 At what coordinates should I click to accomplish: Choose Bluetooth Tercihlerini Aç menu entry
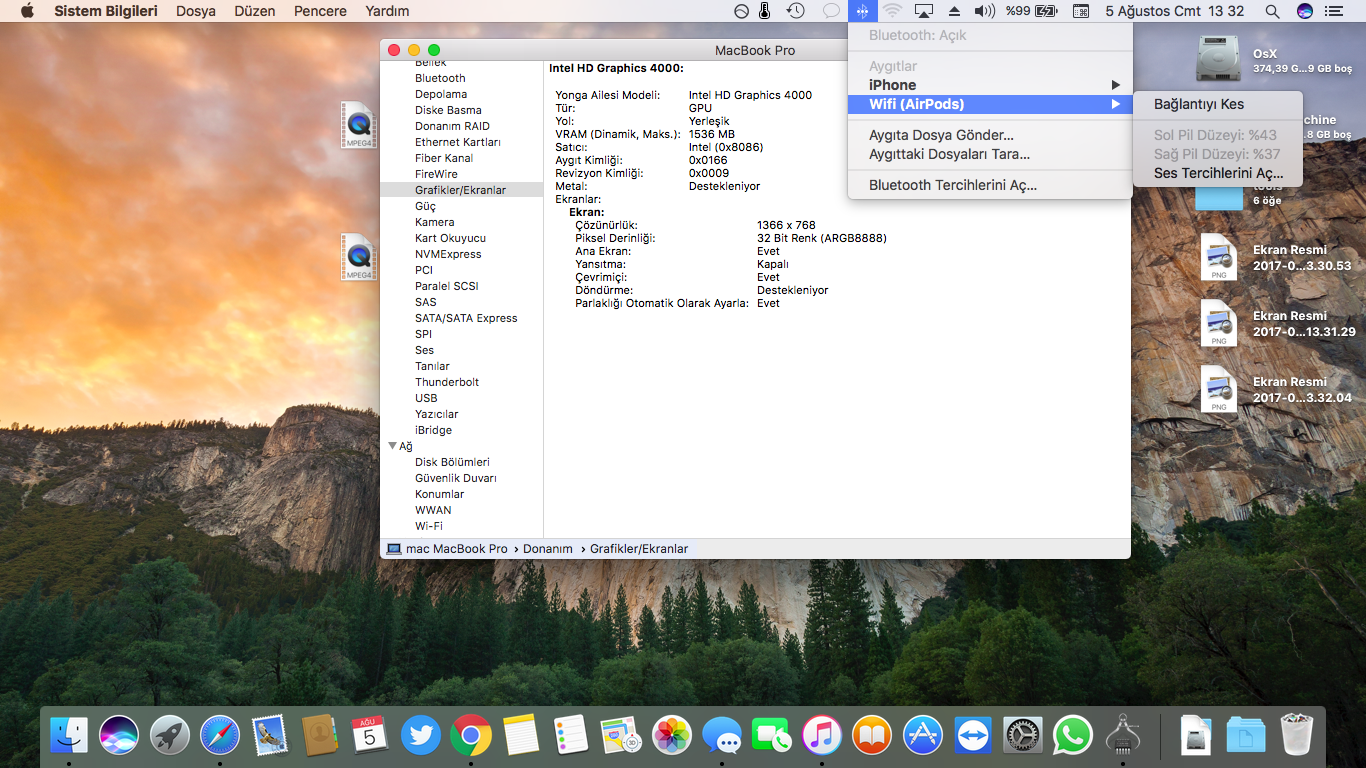point(952,185)
